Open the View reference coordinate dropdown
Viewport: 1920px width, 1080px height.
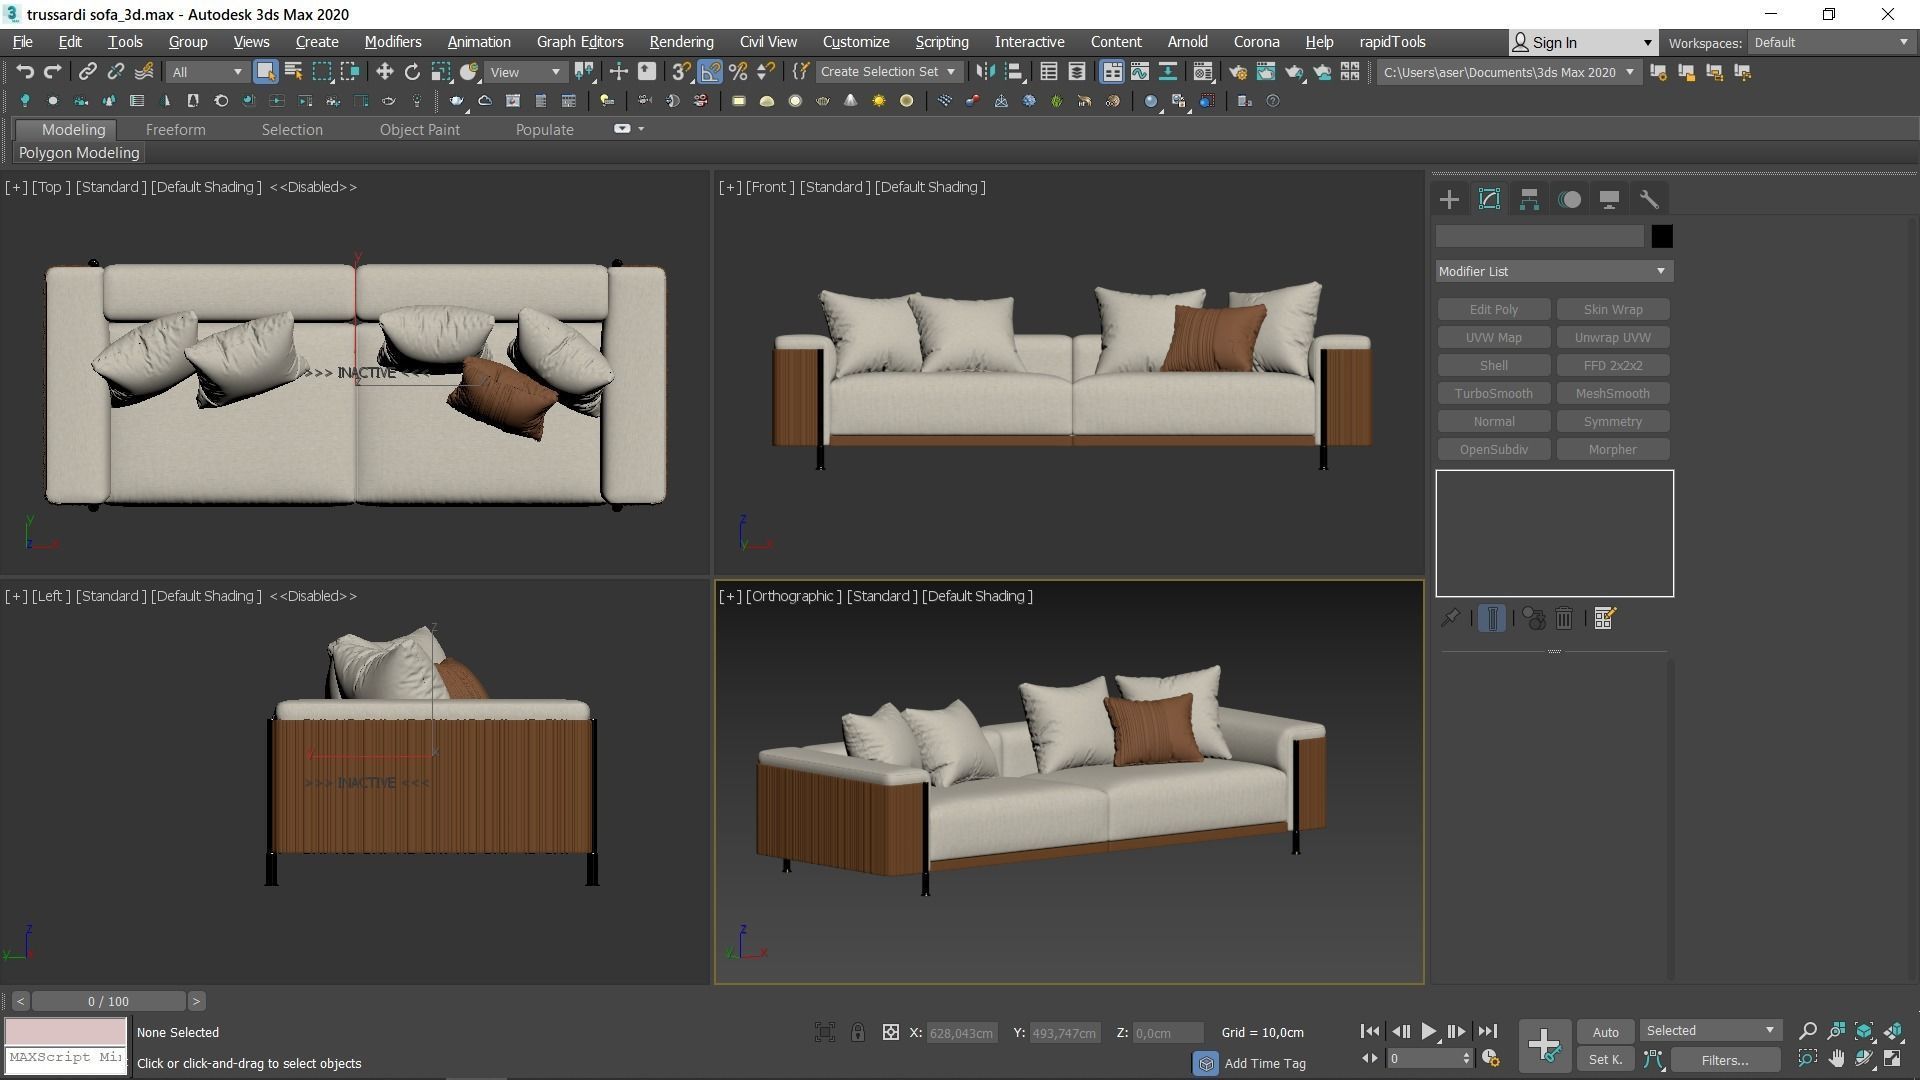pos(525,72)
